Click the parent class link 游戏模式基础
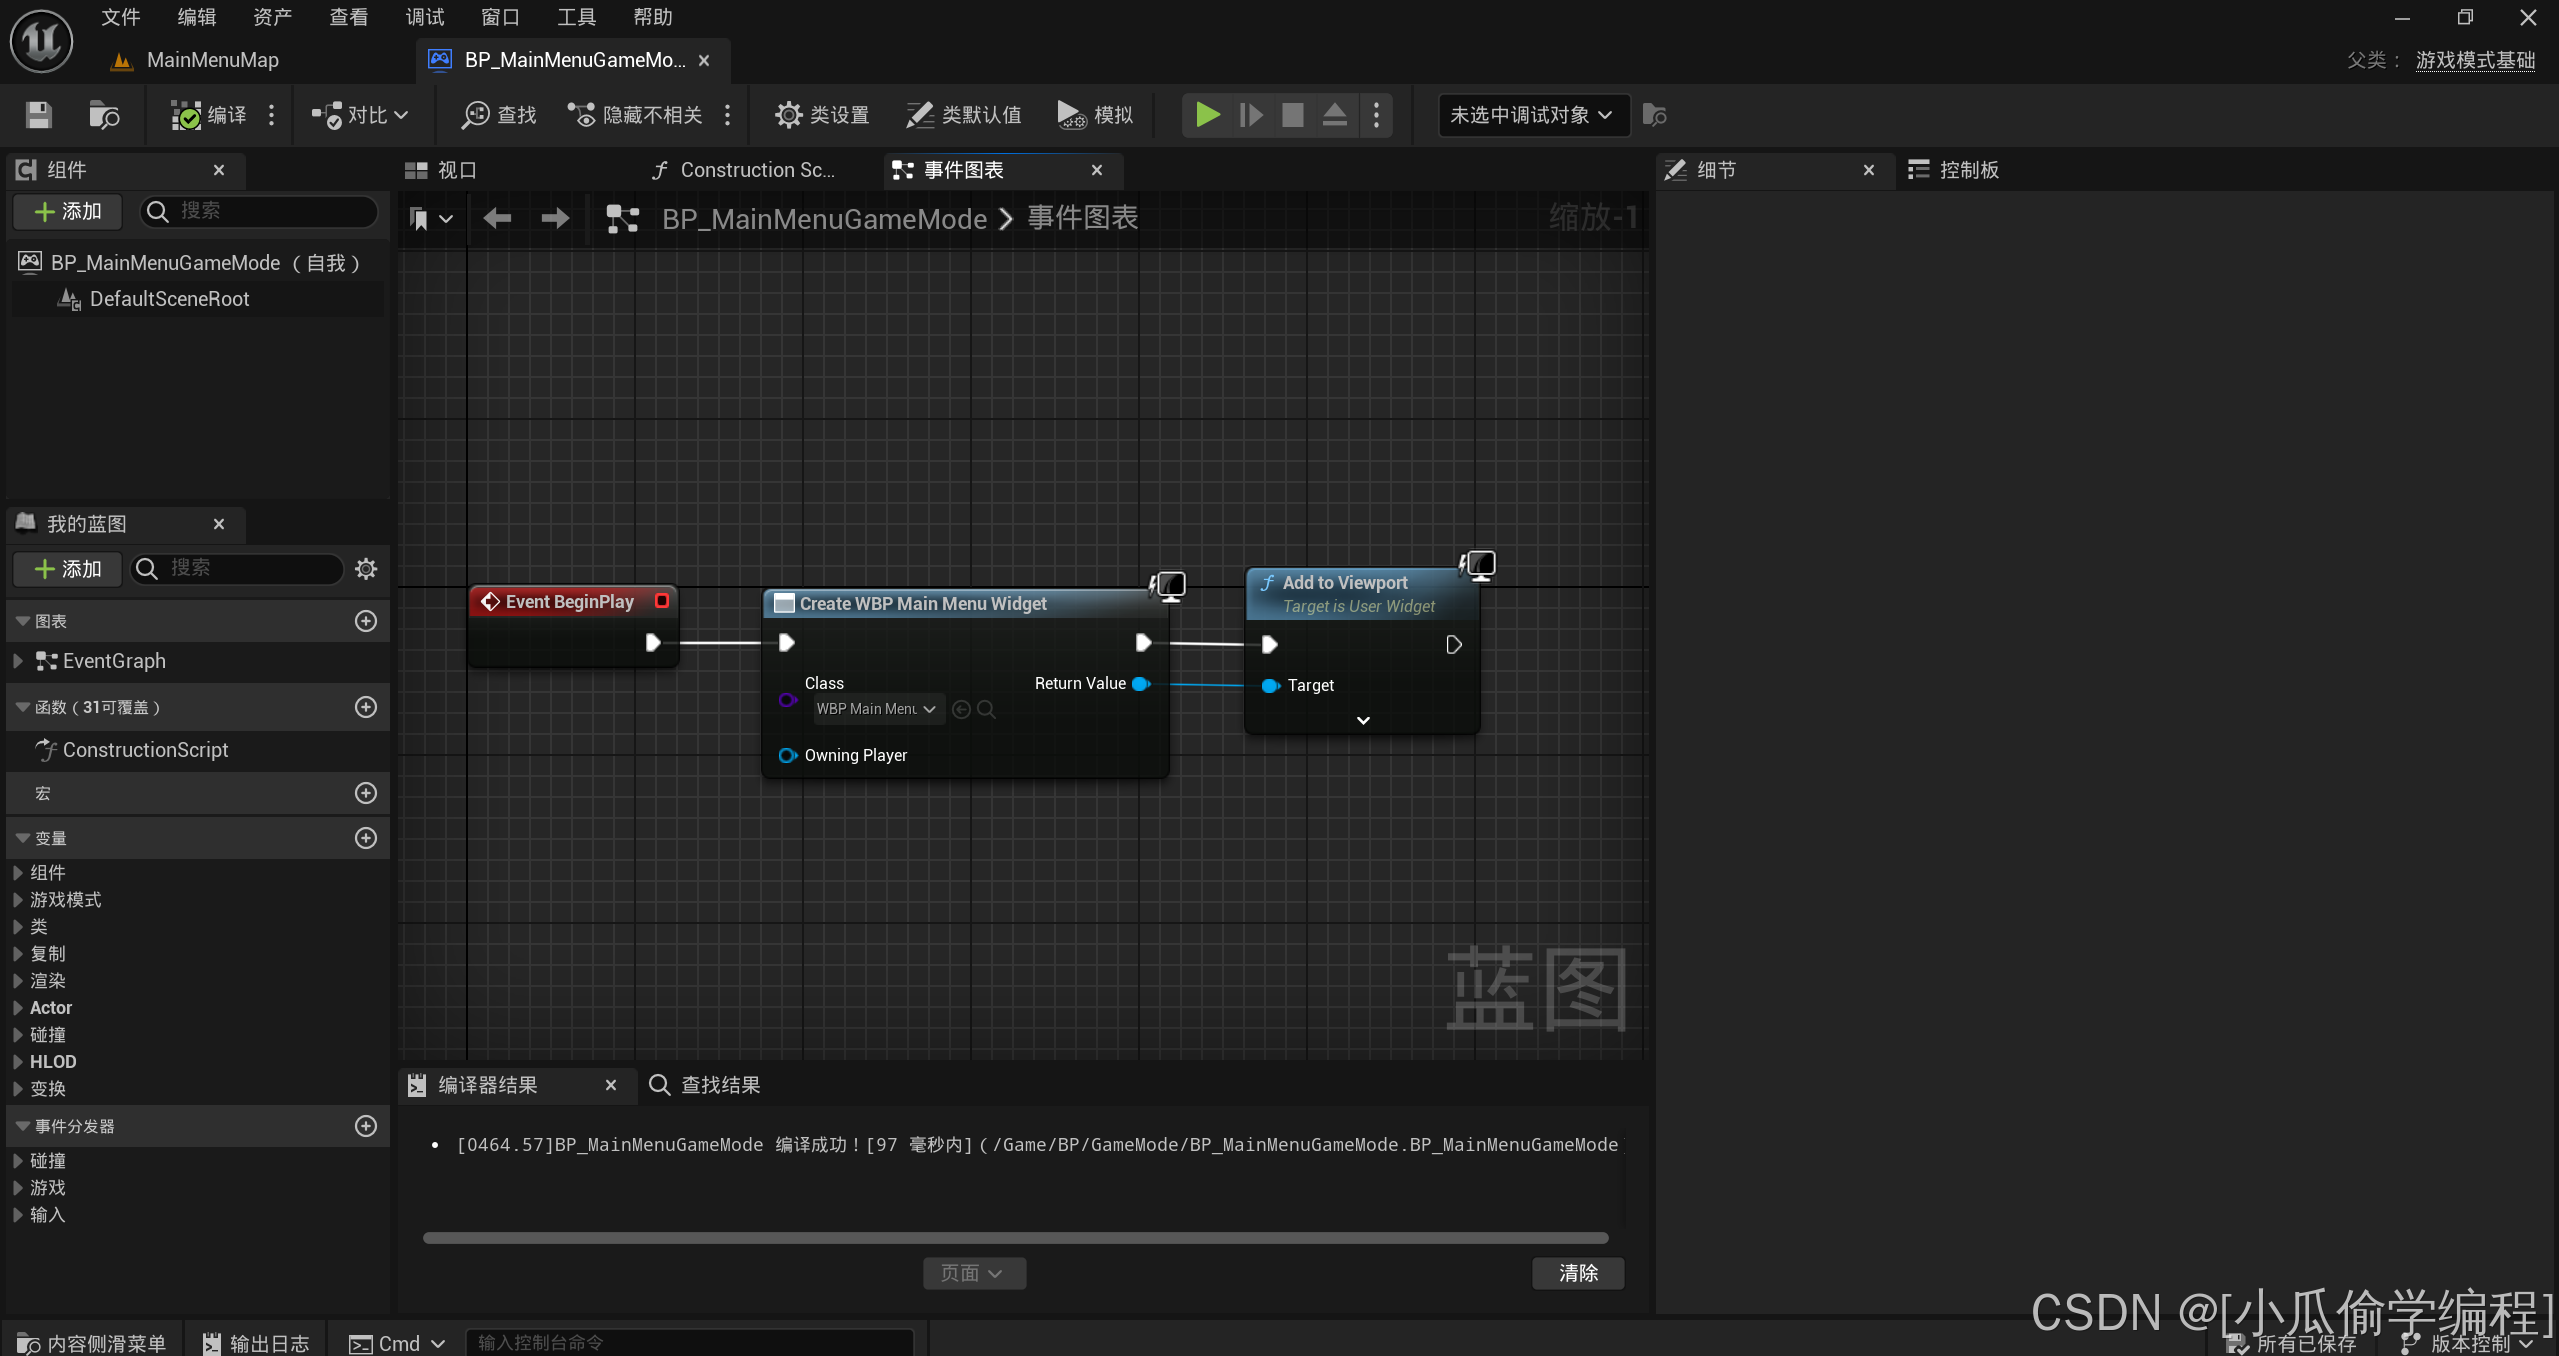2559x1356 pixels. 2474,60
